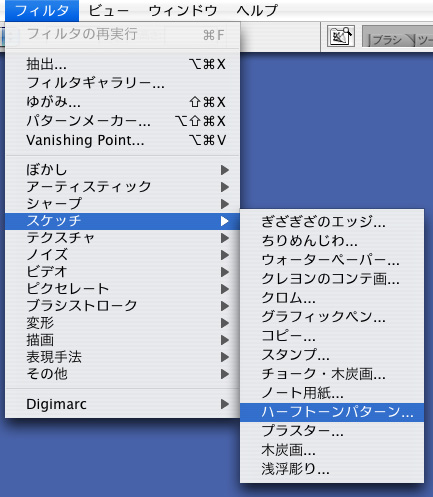
Task: Open the ビュー menu
Action: [x=109, y=11]
